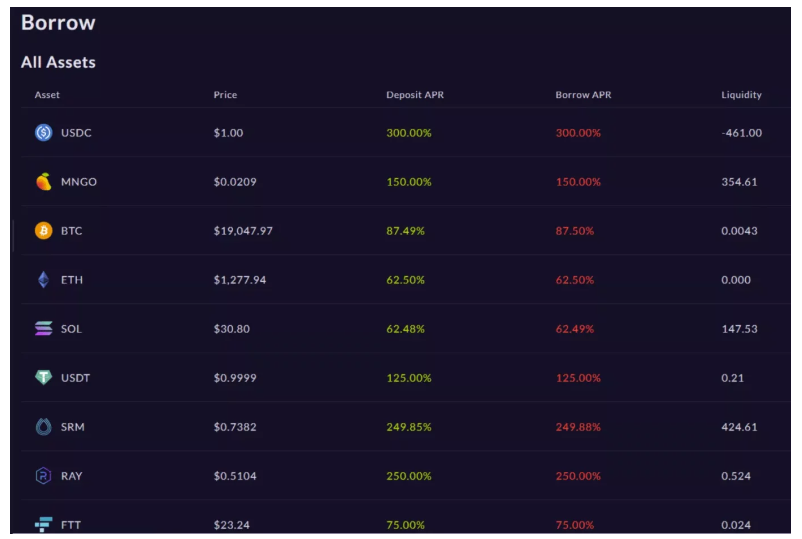Click the $1.00 USDC price

[x=228, y=133]
